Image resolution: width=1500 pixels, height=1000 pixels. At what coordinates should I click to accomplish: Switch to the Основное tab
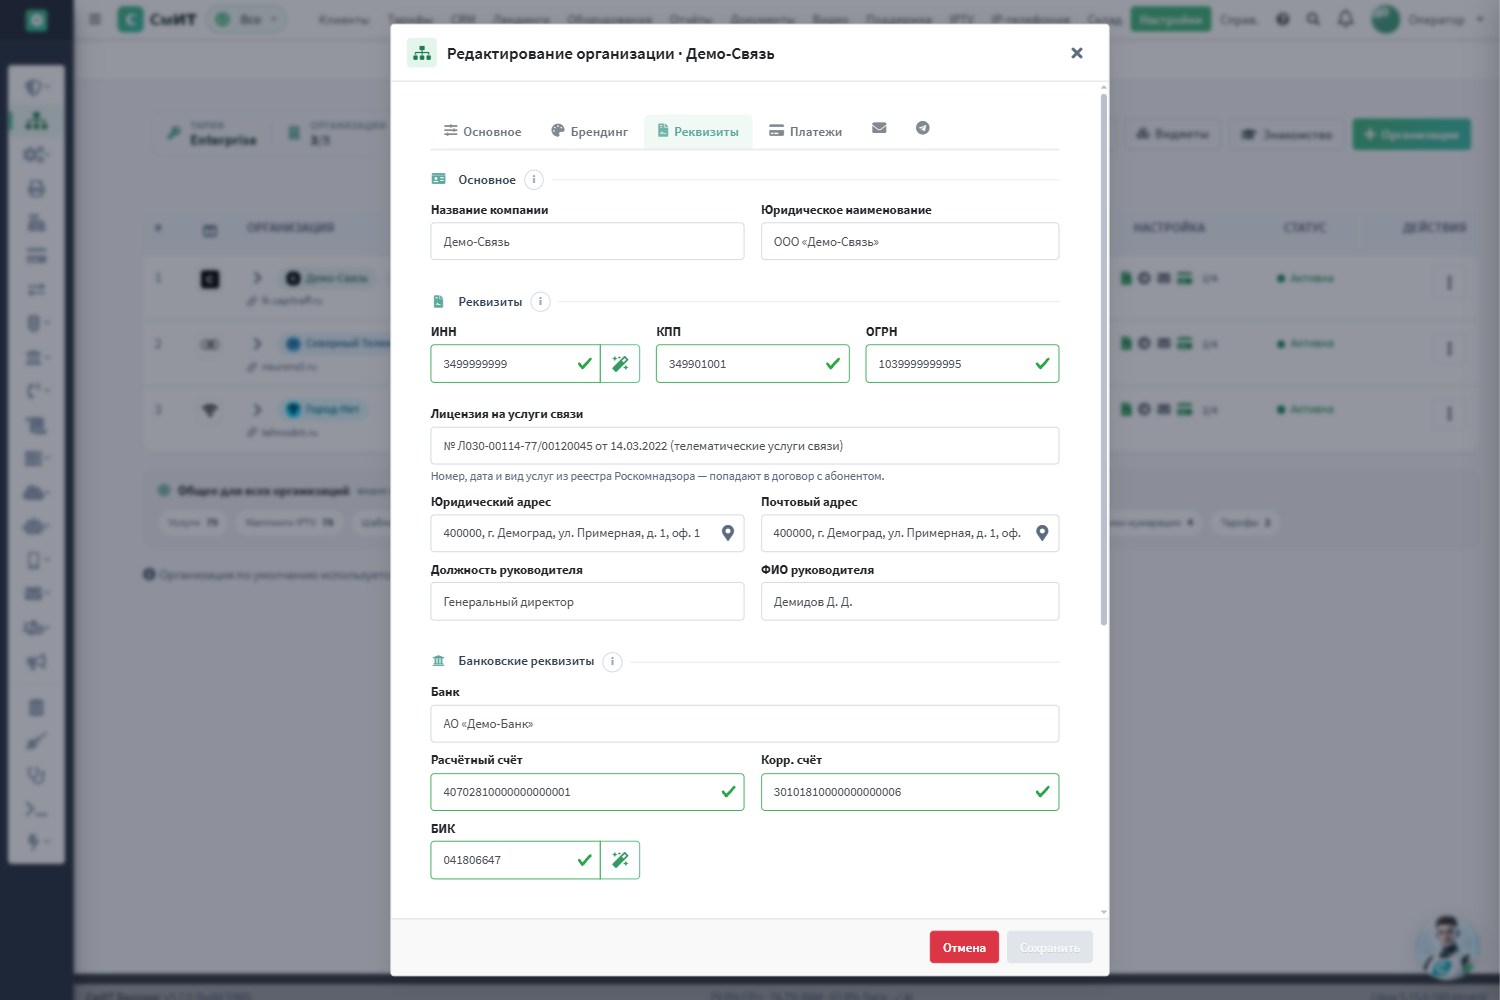tap(483, 131)
